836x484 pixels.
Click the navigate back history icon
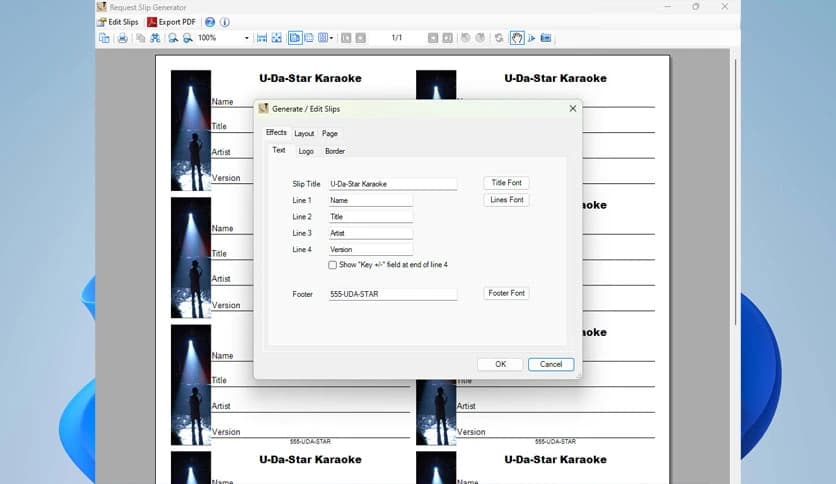click(x=465, y=38)
